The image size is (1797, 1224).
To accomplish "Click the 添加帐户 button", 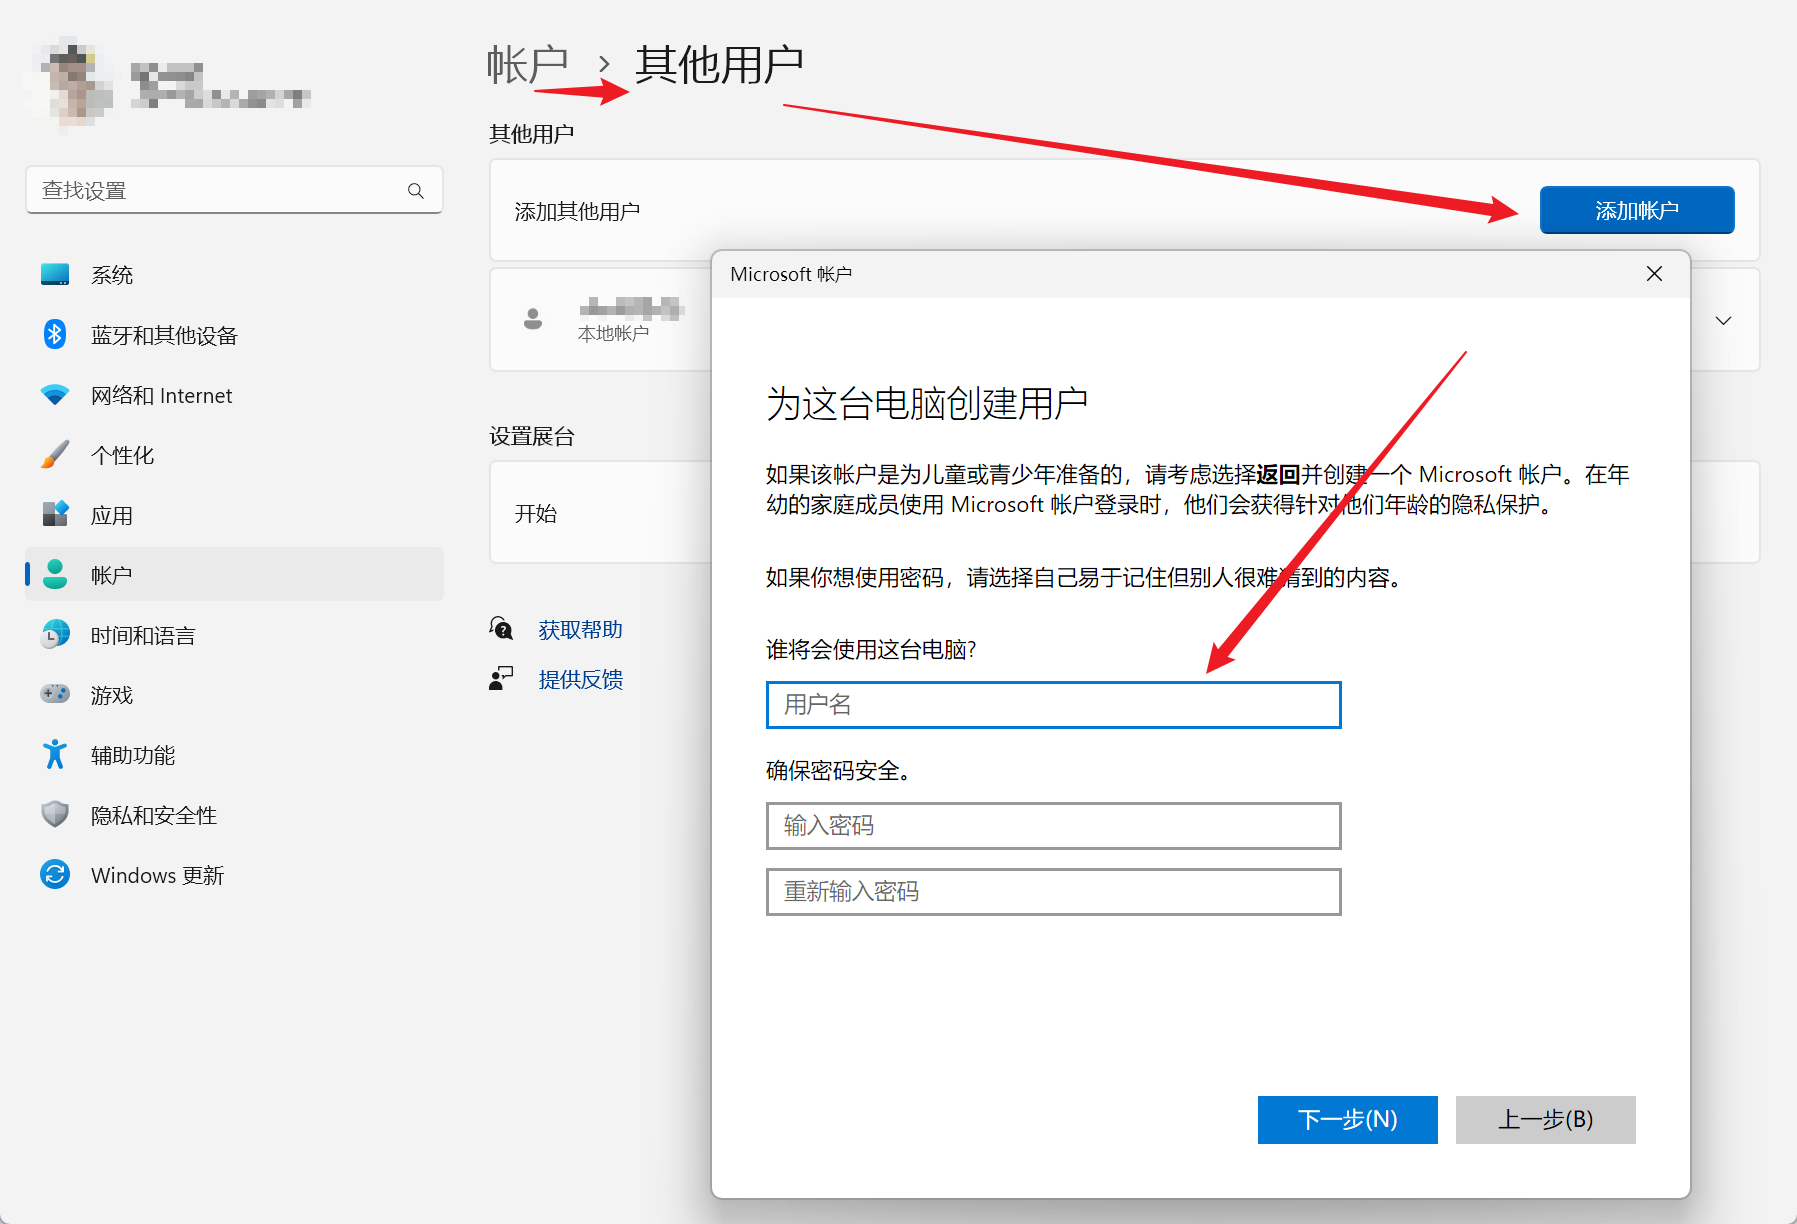I will click(1636, 210).
